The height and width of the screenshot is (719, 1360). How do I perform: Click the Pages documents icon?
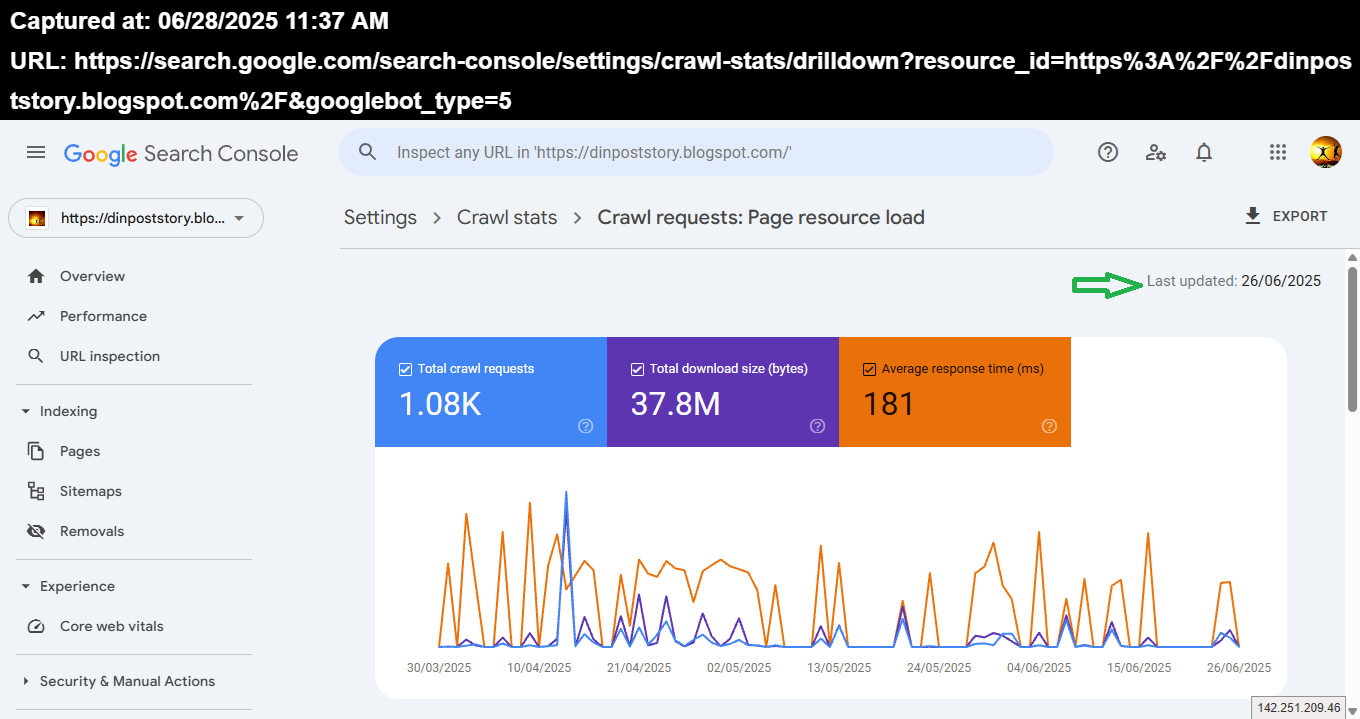click(36, 451)
